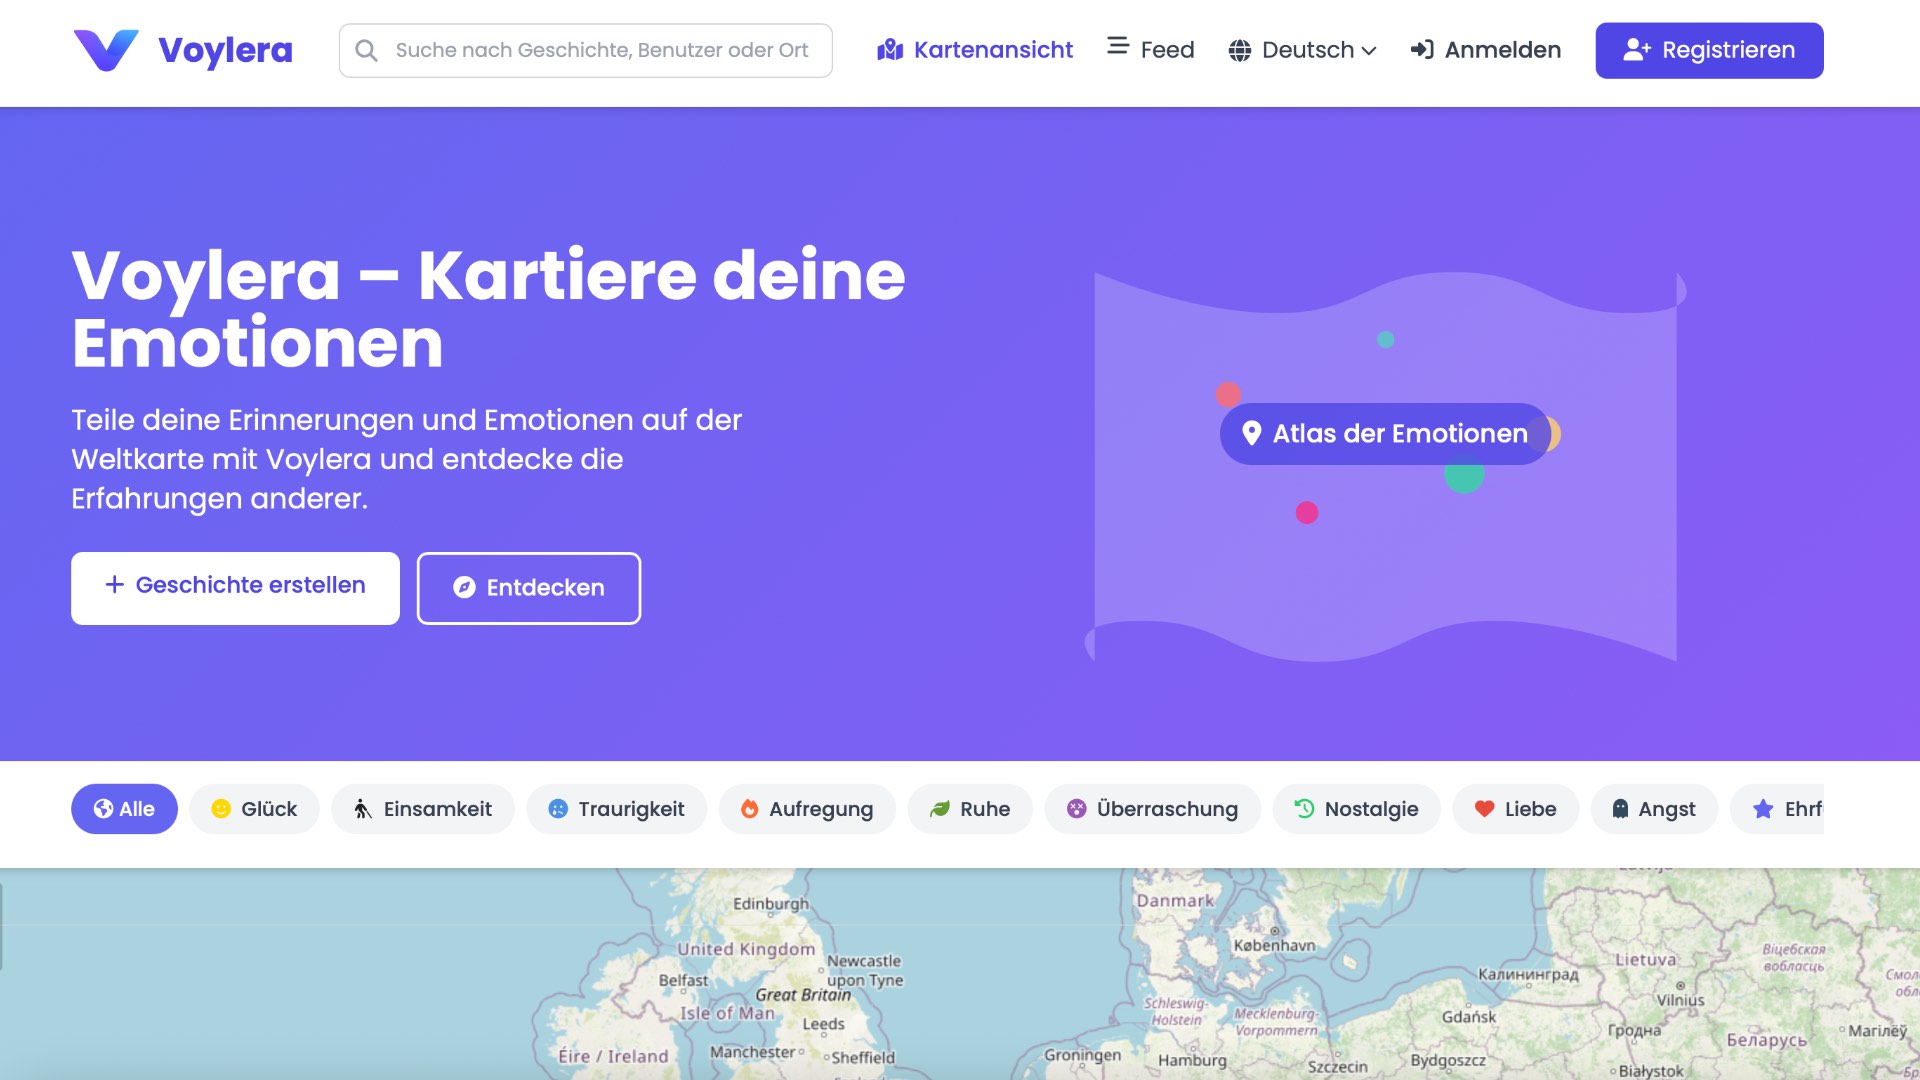Click the star icon of the Ehrf filter
Viewport: 1920px width, 1080px height.
point(1763,809)
